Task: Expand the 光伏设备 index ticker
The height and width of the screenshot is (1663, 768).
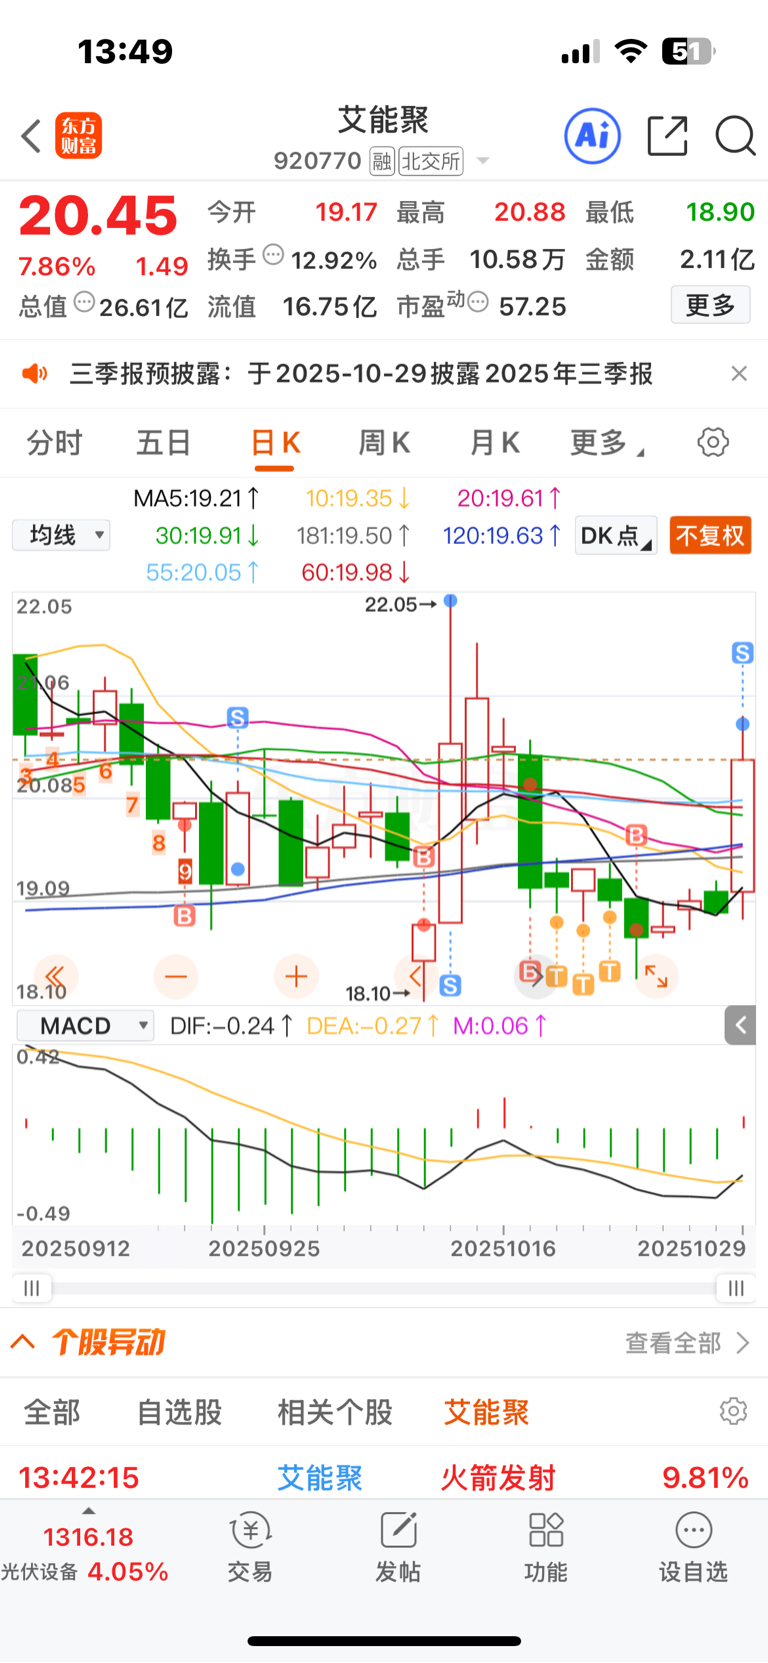Action: click(88, 1547)
